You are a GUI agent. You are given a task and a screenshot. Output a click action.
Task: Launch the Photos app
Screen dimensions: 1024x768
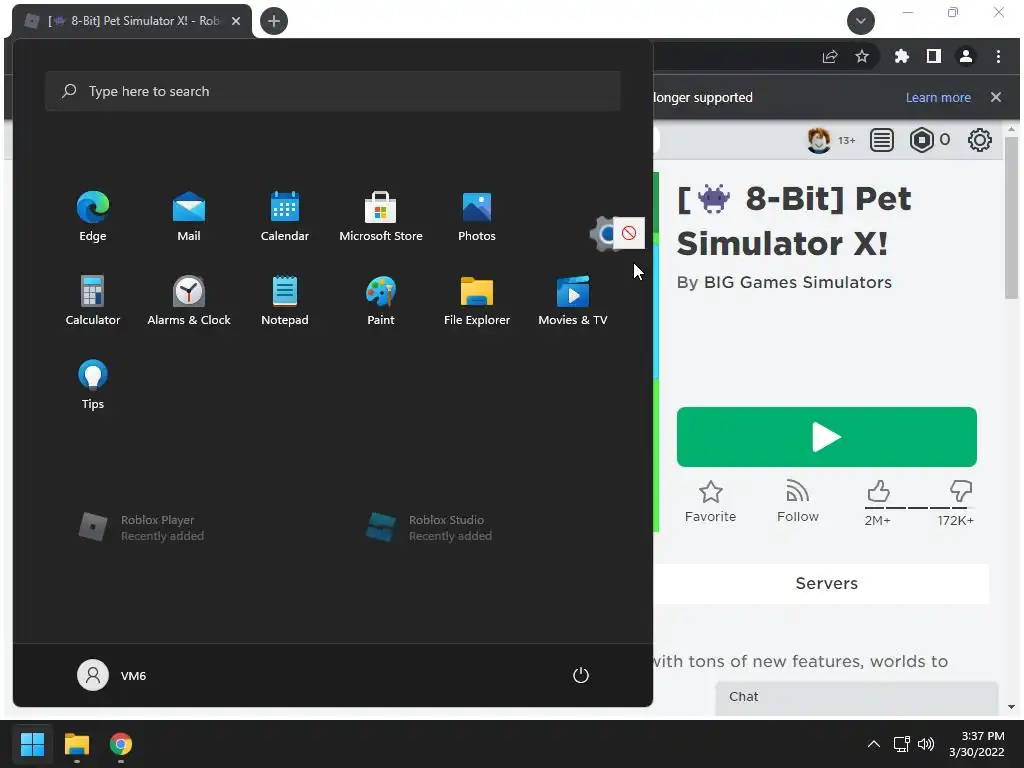tap(477, 217)
